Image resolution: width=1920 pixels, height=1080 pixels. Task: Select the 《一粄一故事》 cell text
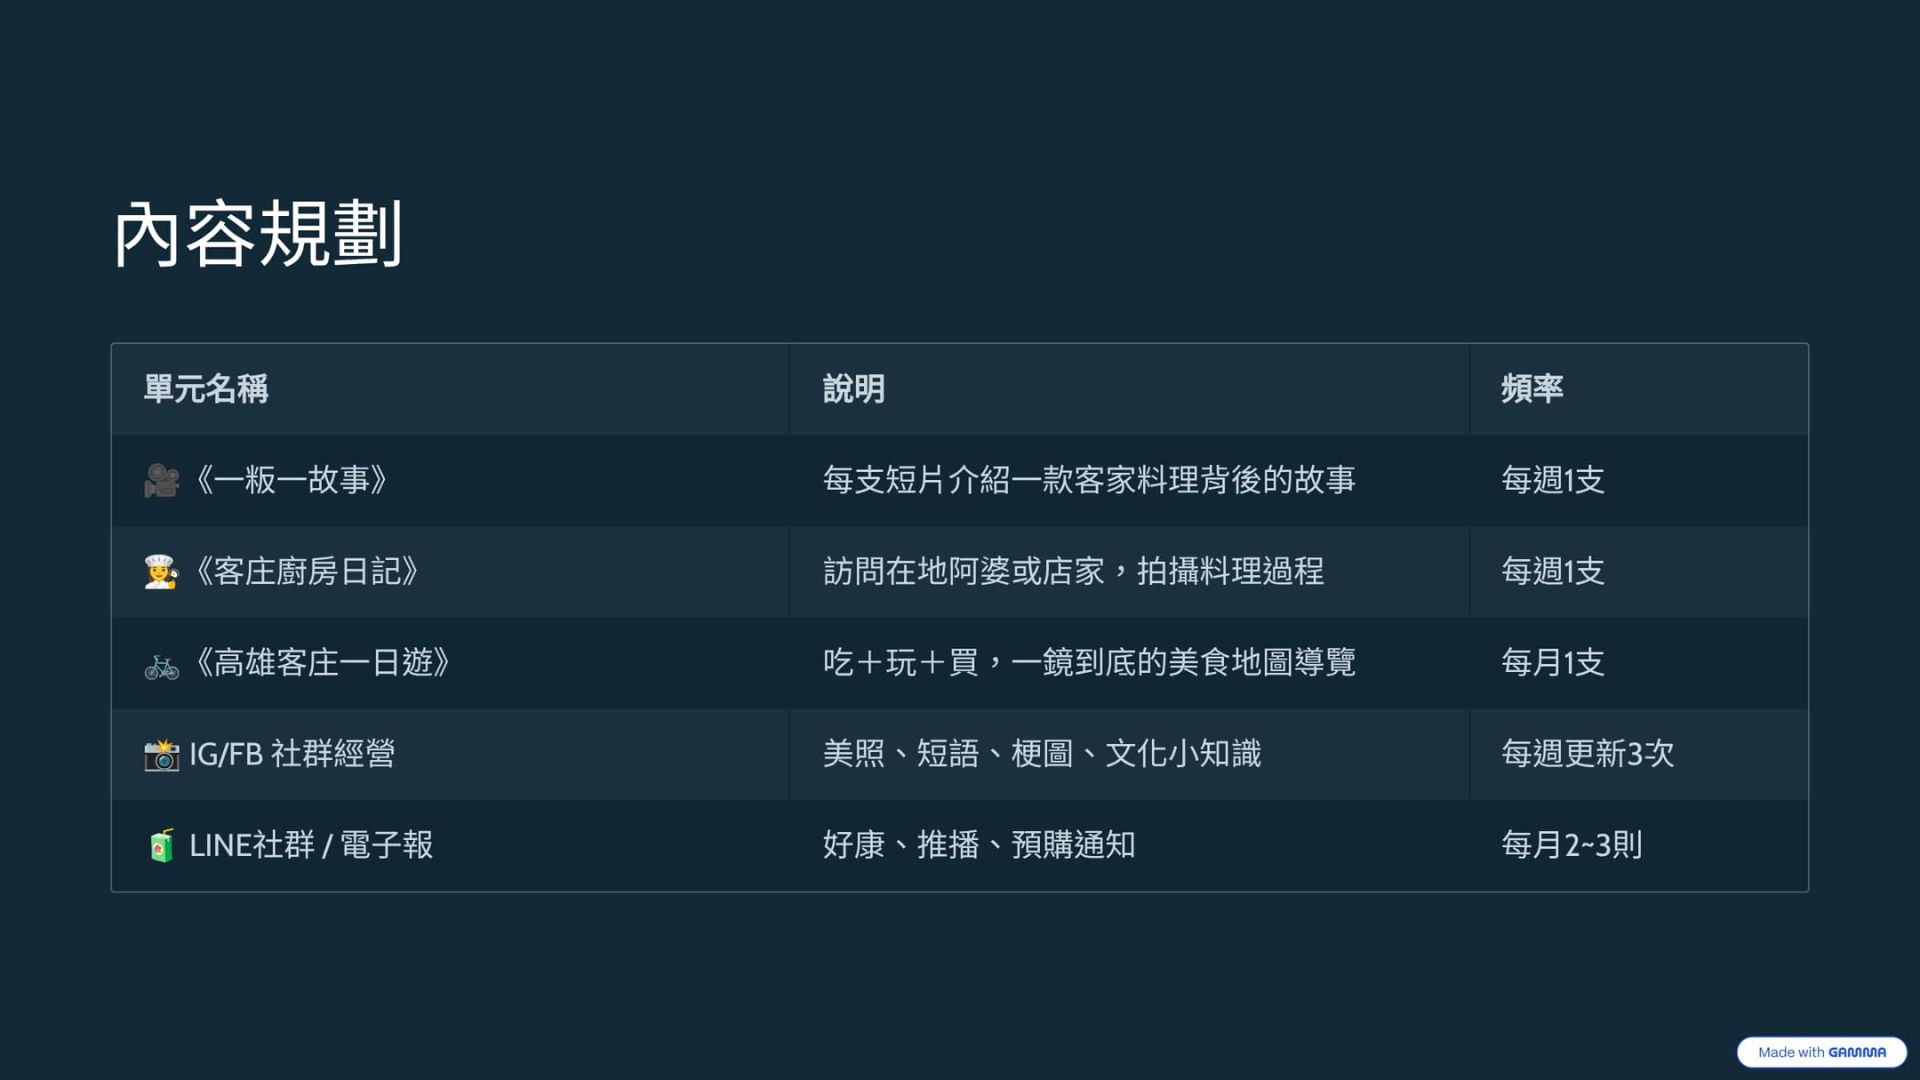291,480
